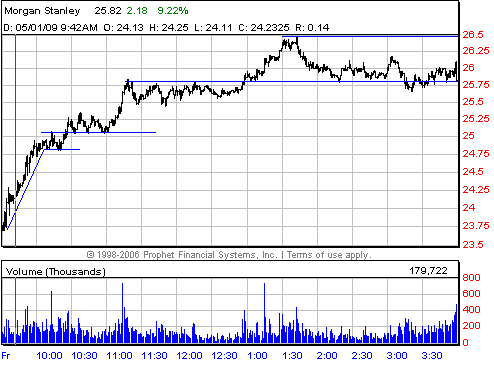Click the Volume (Thousands) panel label
The image size is (494, 373).
coord(55,272)
